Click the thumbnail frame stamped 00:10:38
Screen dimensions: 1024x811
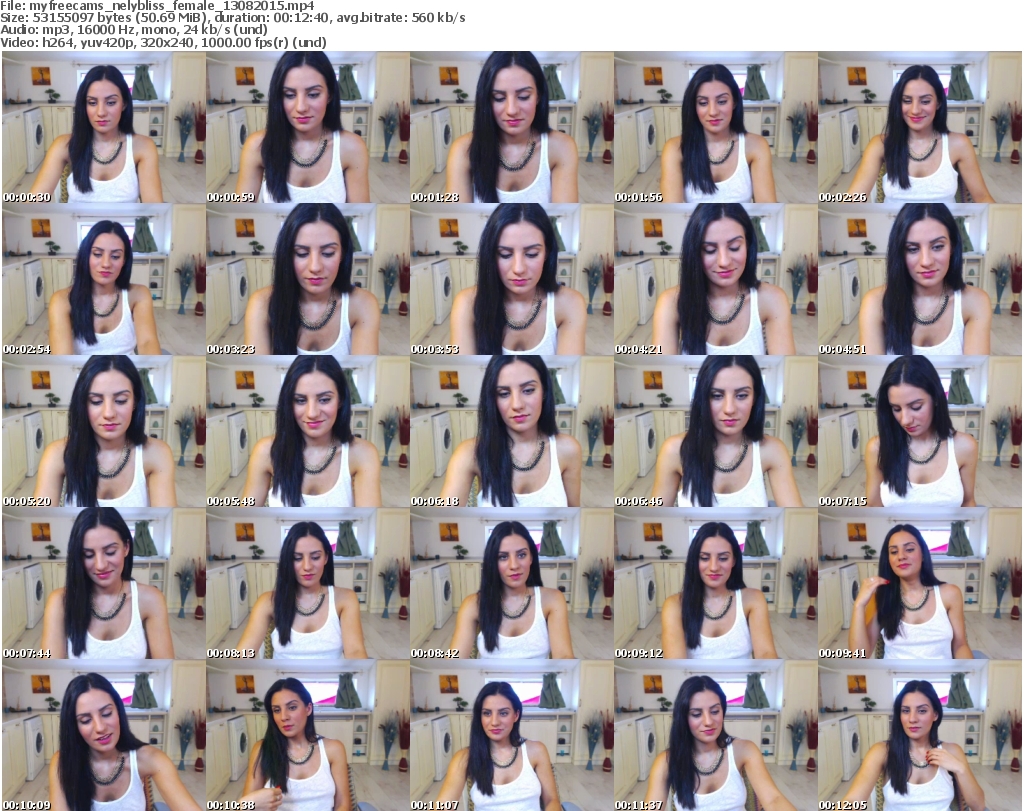click(308, 735)
